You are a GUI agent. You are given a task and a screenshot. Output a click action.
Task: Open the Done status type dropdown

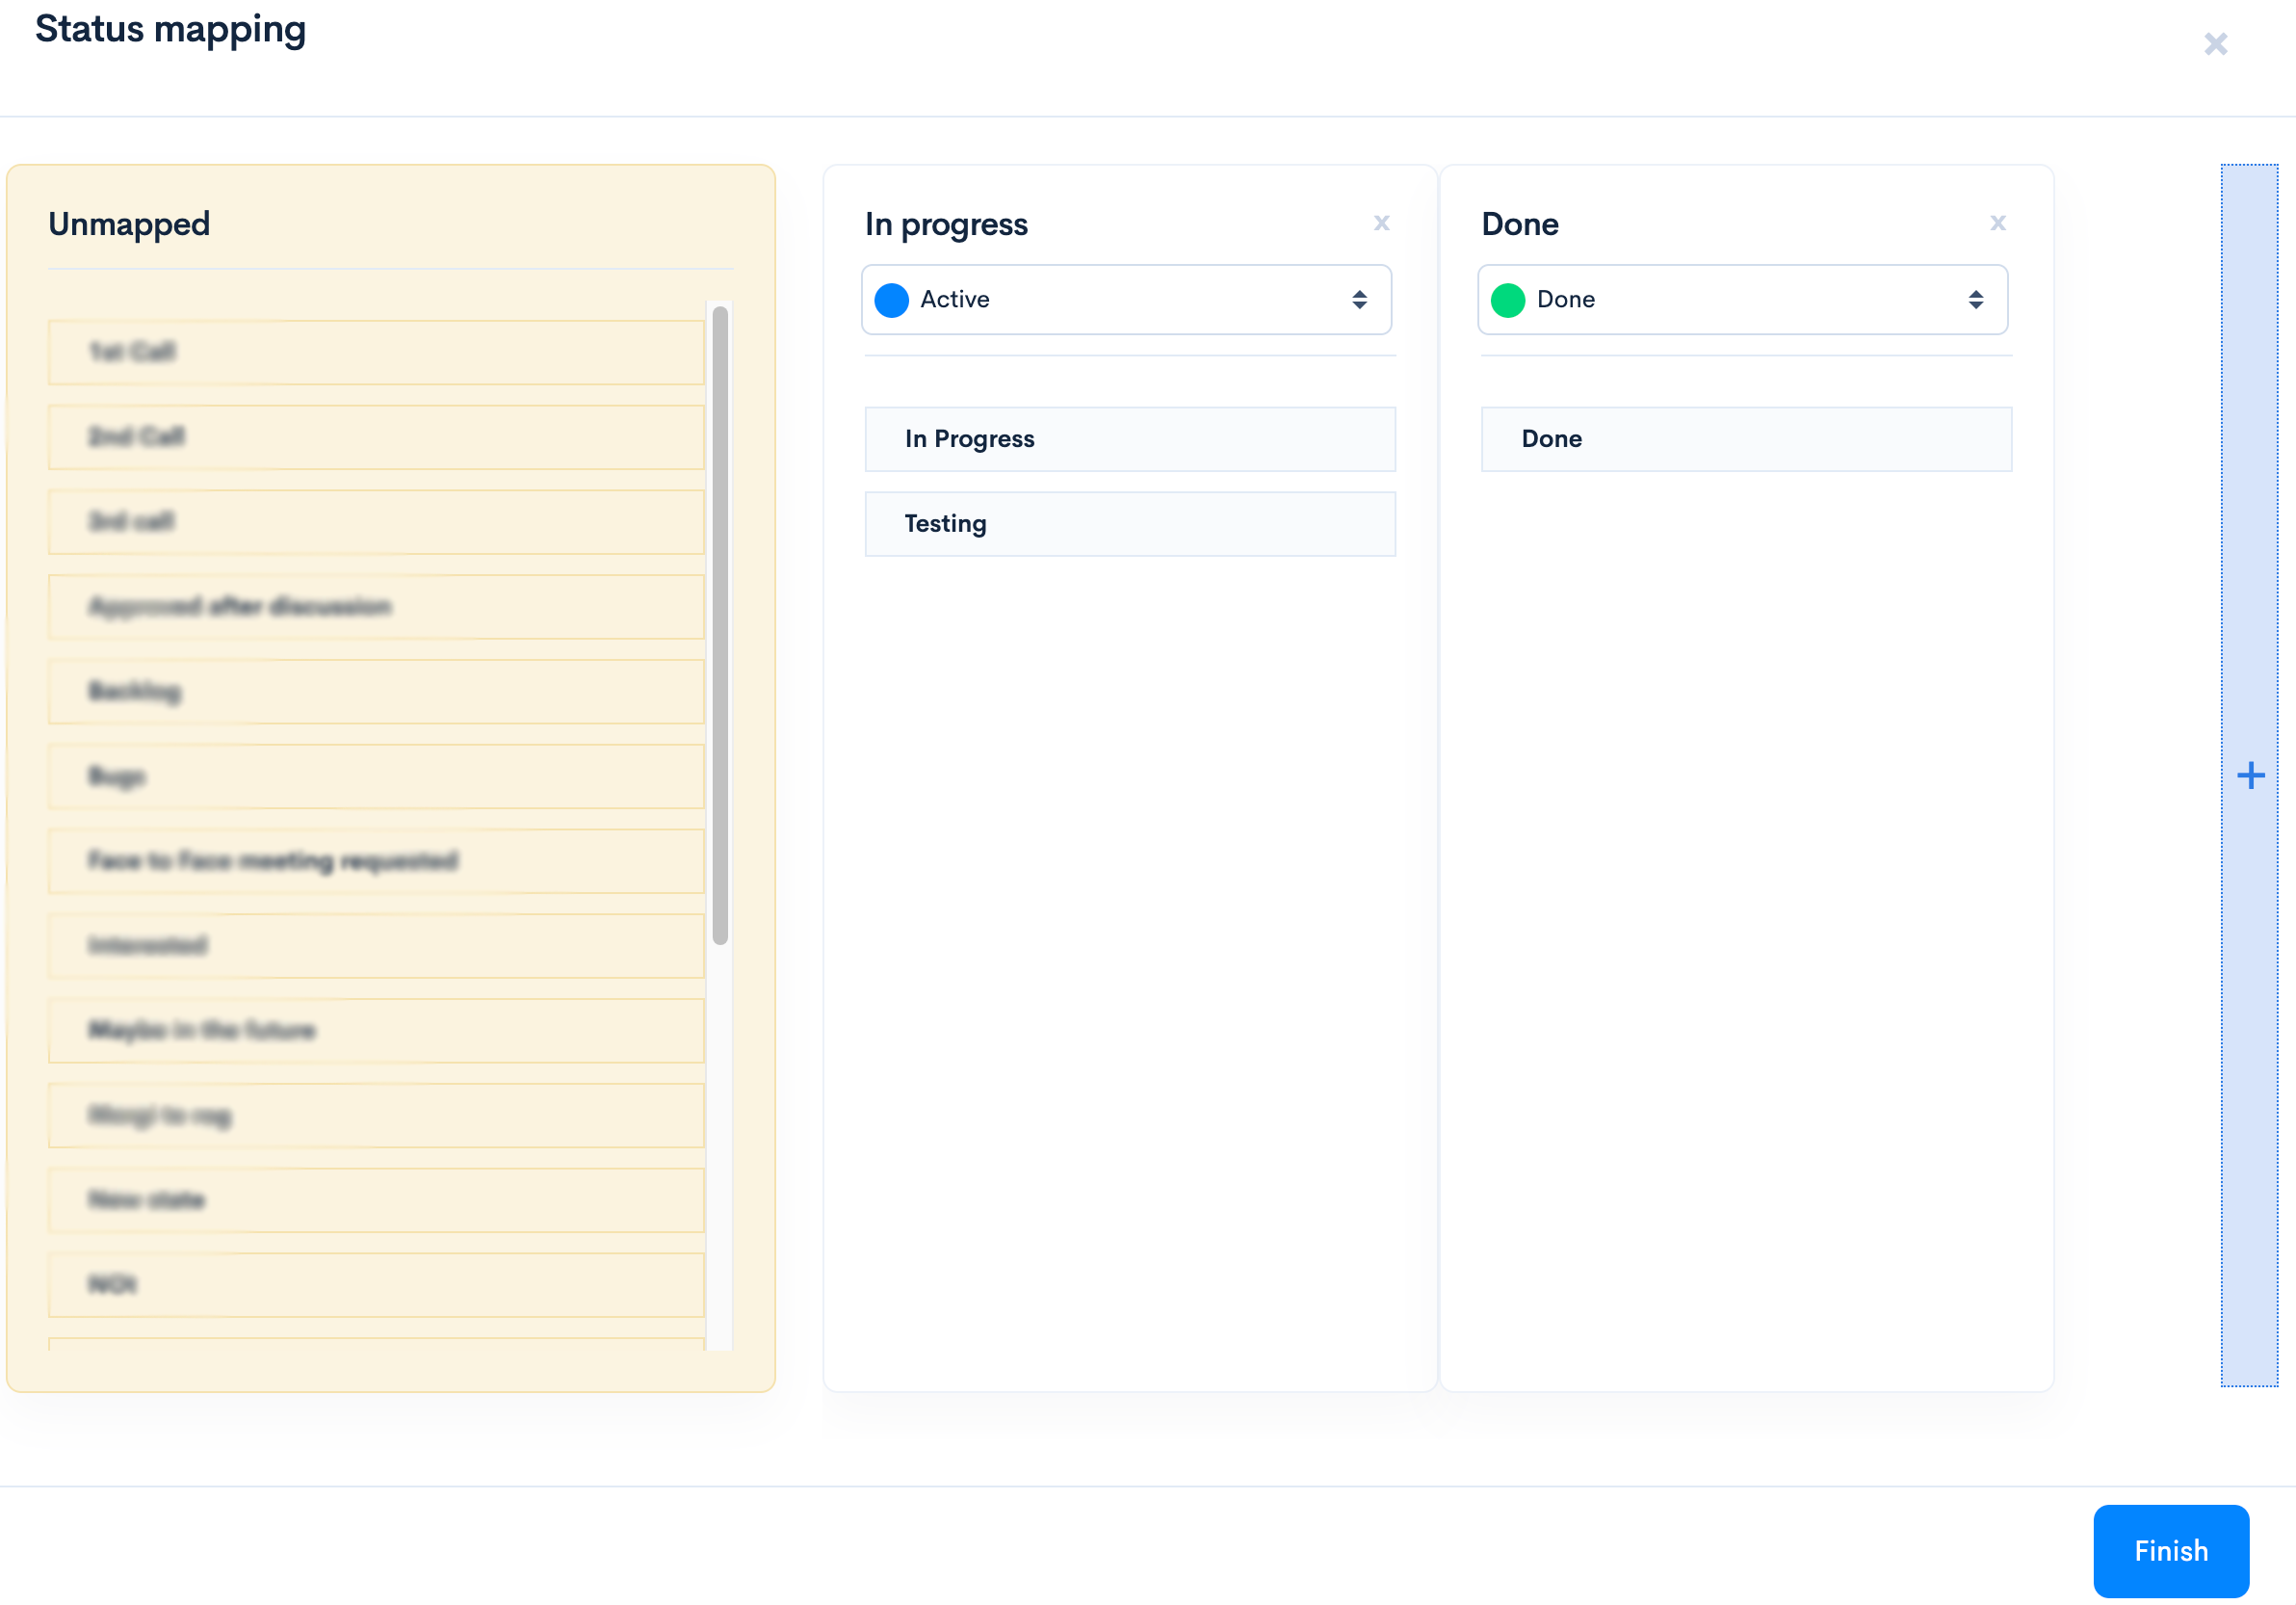[1741, 300]
